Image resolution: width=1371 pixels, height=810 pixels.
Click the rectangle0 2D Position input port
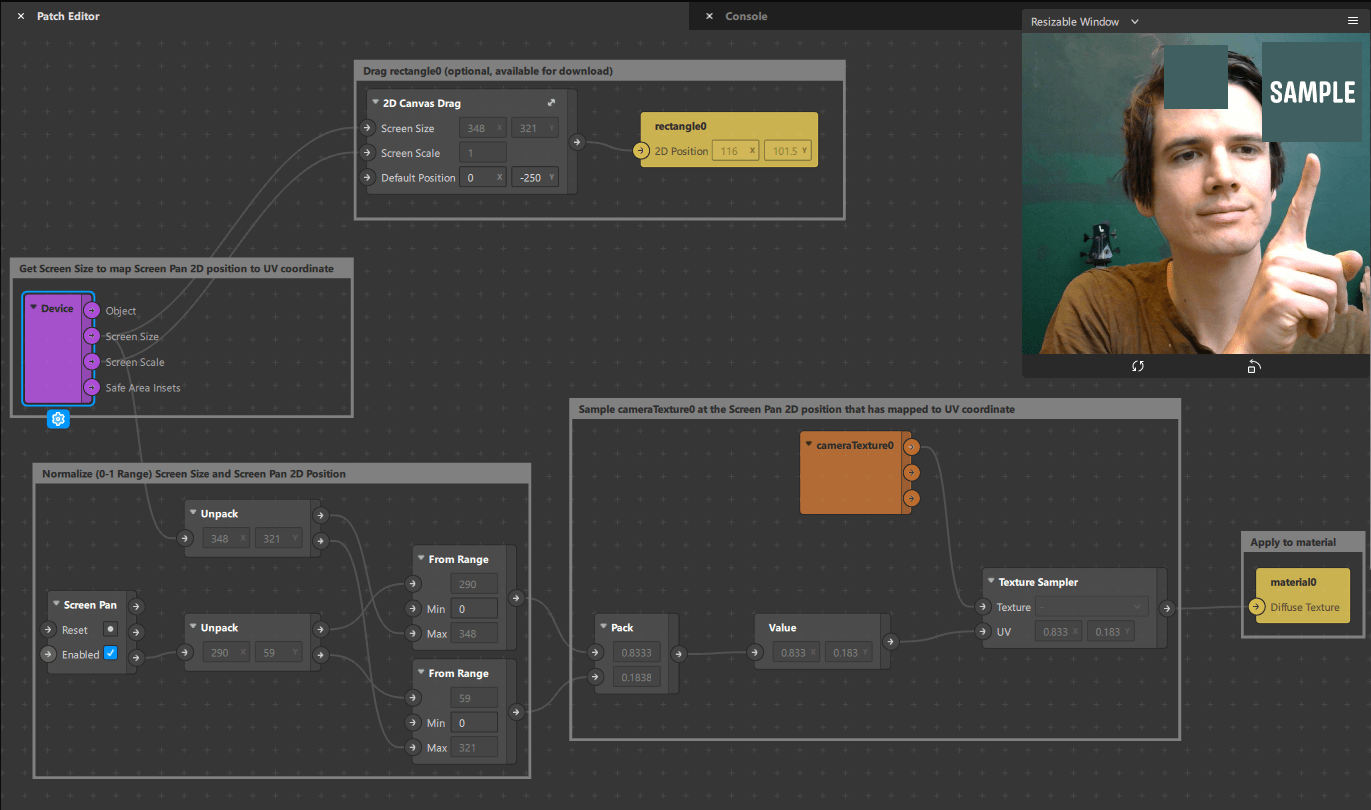pyautogui.click(x=641, y=151)
